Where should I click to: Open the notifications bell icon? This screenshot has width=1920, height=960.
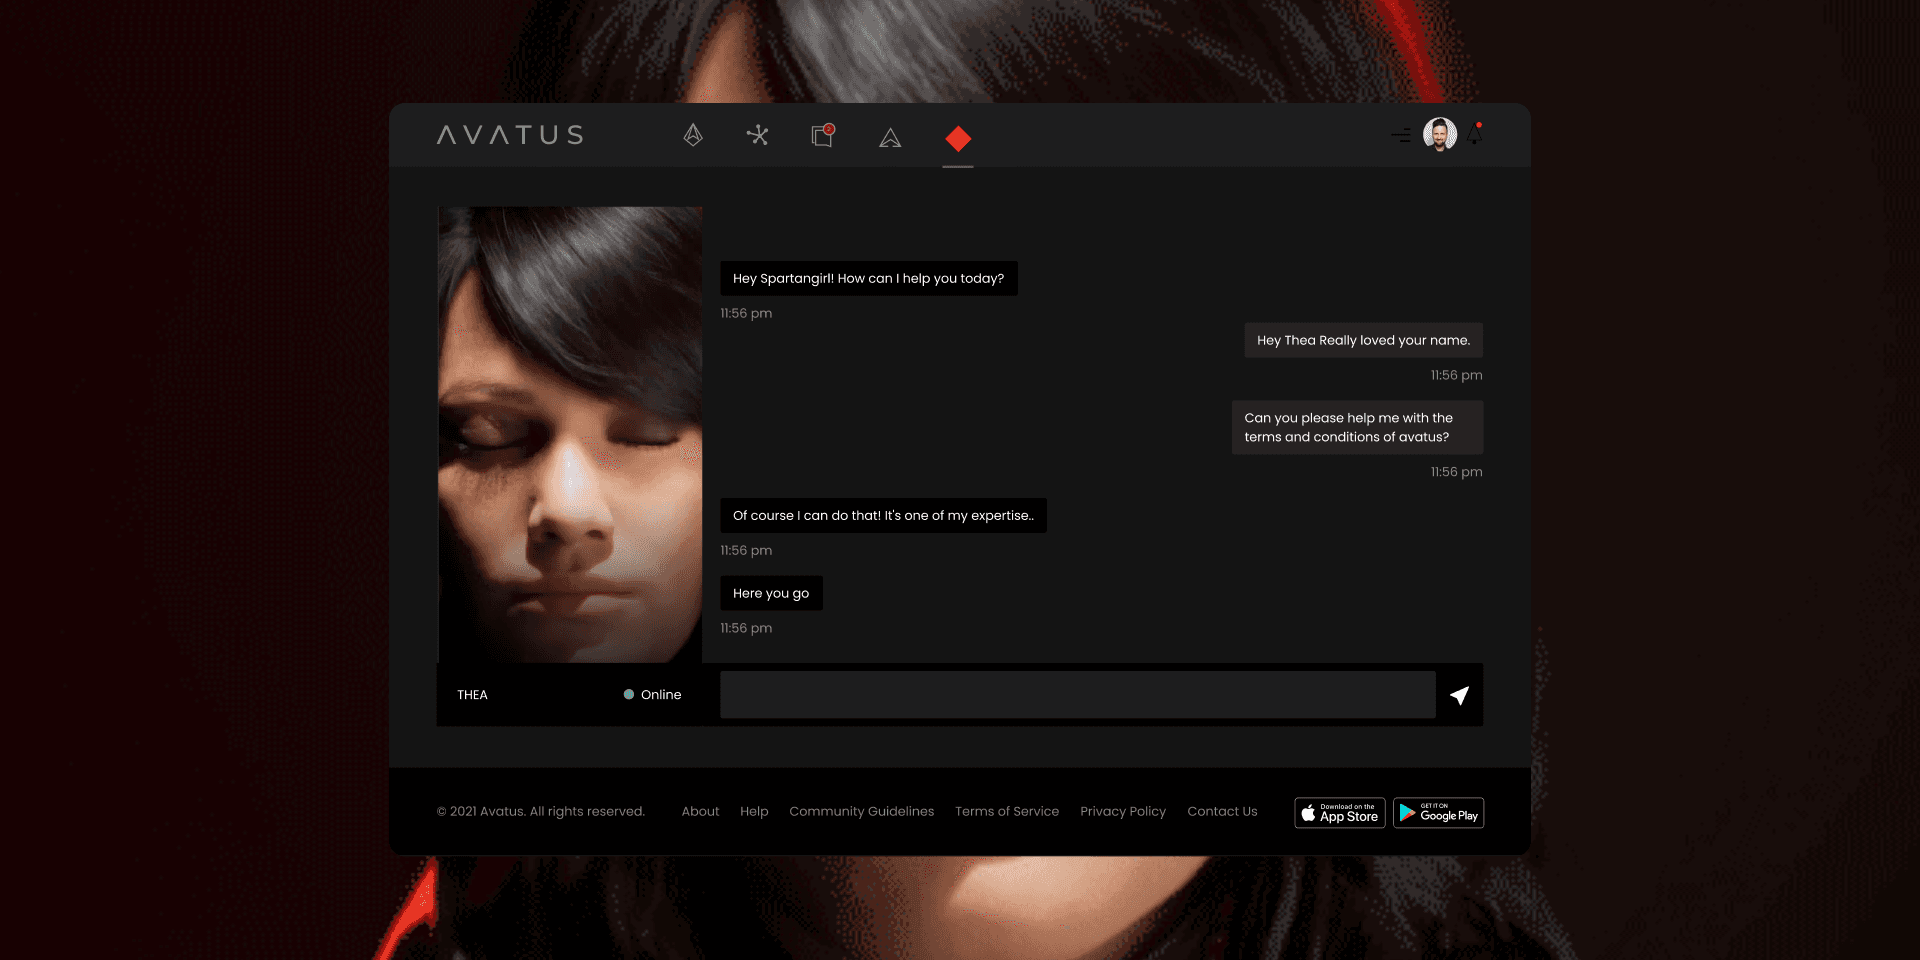pos(1476,134)
